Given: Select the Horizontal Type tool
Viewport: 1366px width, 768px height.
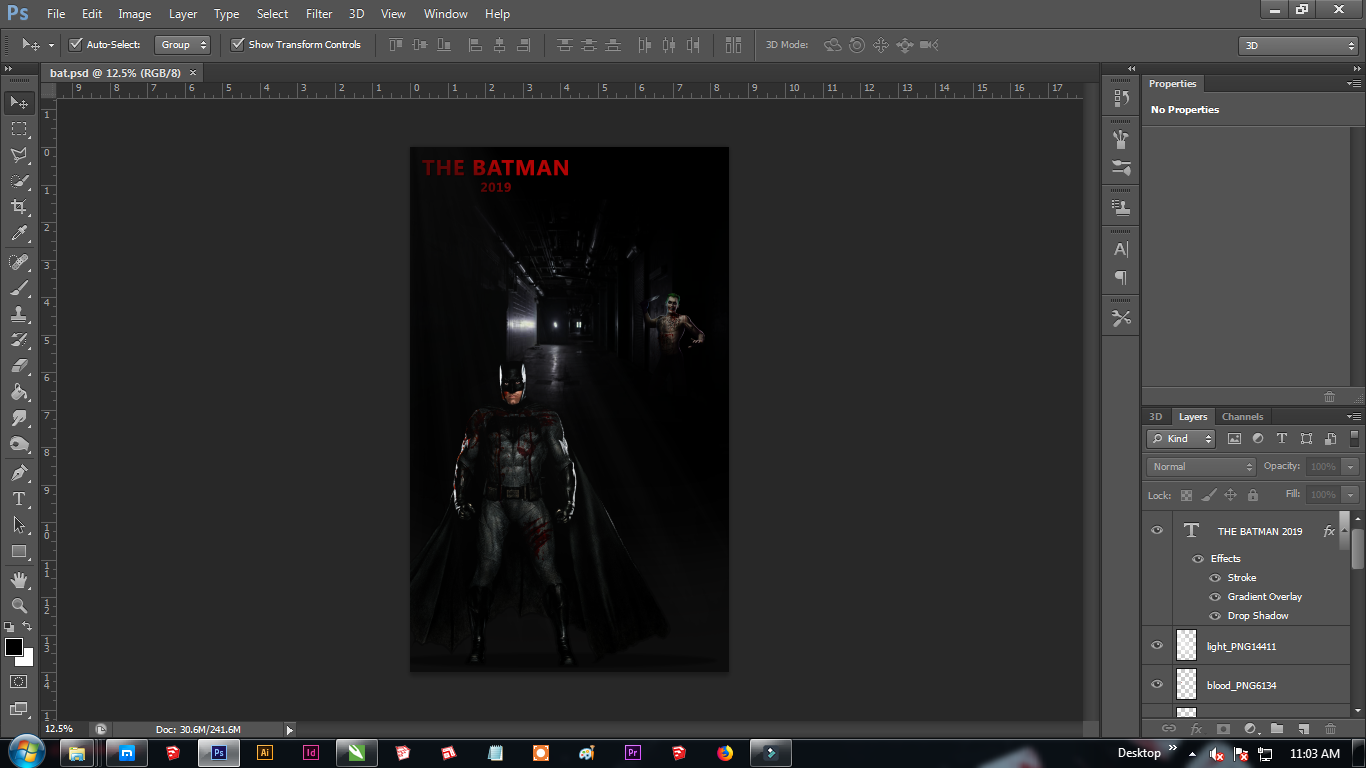Looking at the screenshot, I should (19, 498).
